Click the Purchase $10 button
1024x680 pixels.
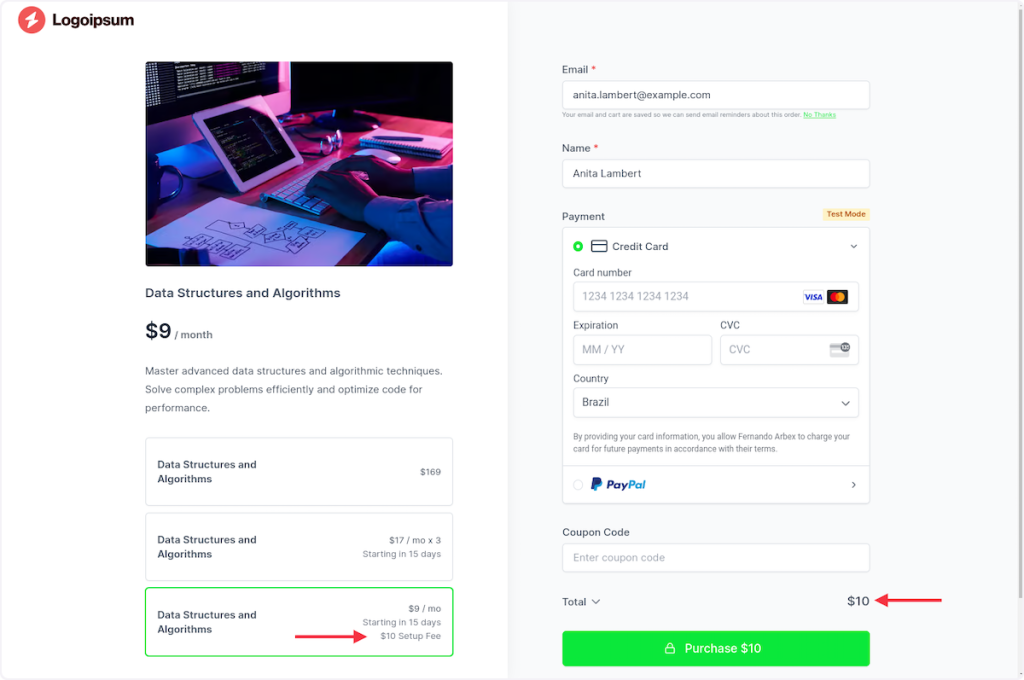coord(716,649)
